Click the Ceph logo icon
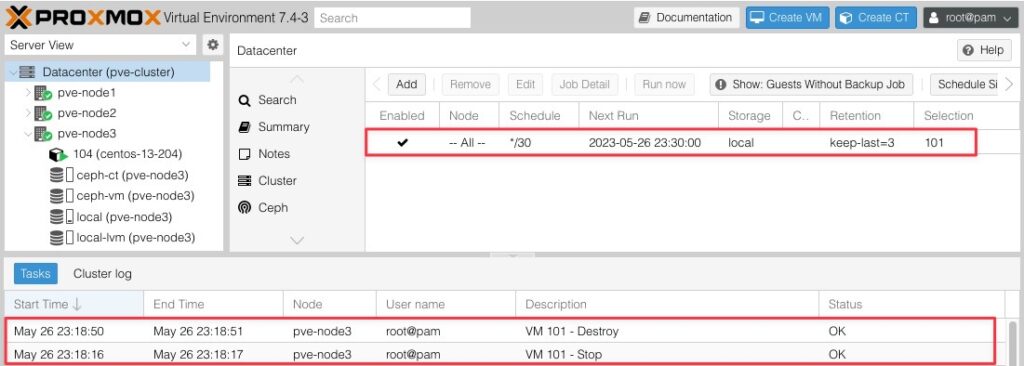The image size is (1024, 366). click(244, 208)
